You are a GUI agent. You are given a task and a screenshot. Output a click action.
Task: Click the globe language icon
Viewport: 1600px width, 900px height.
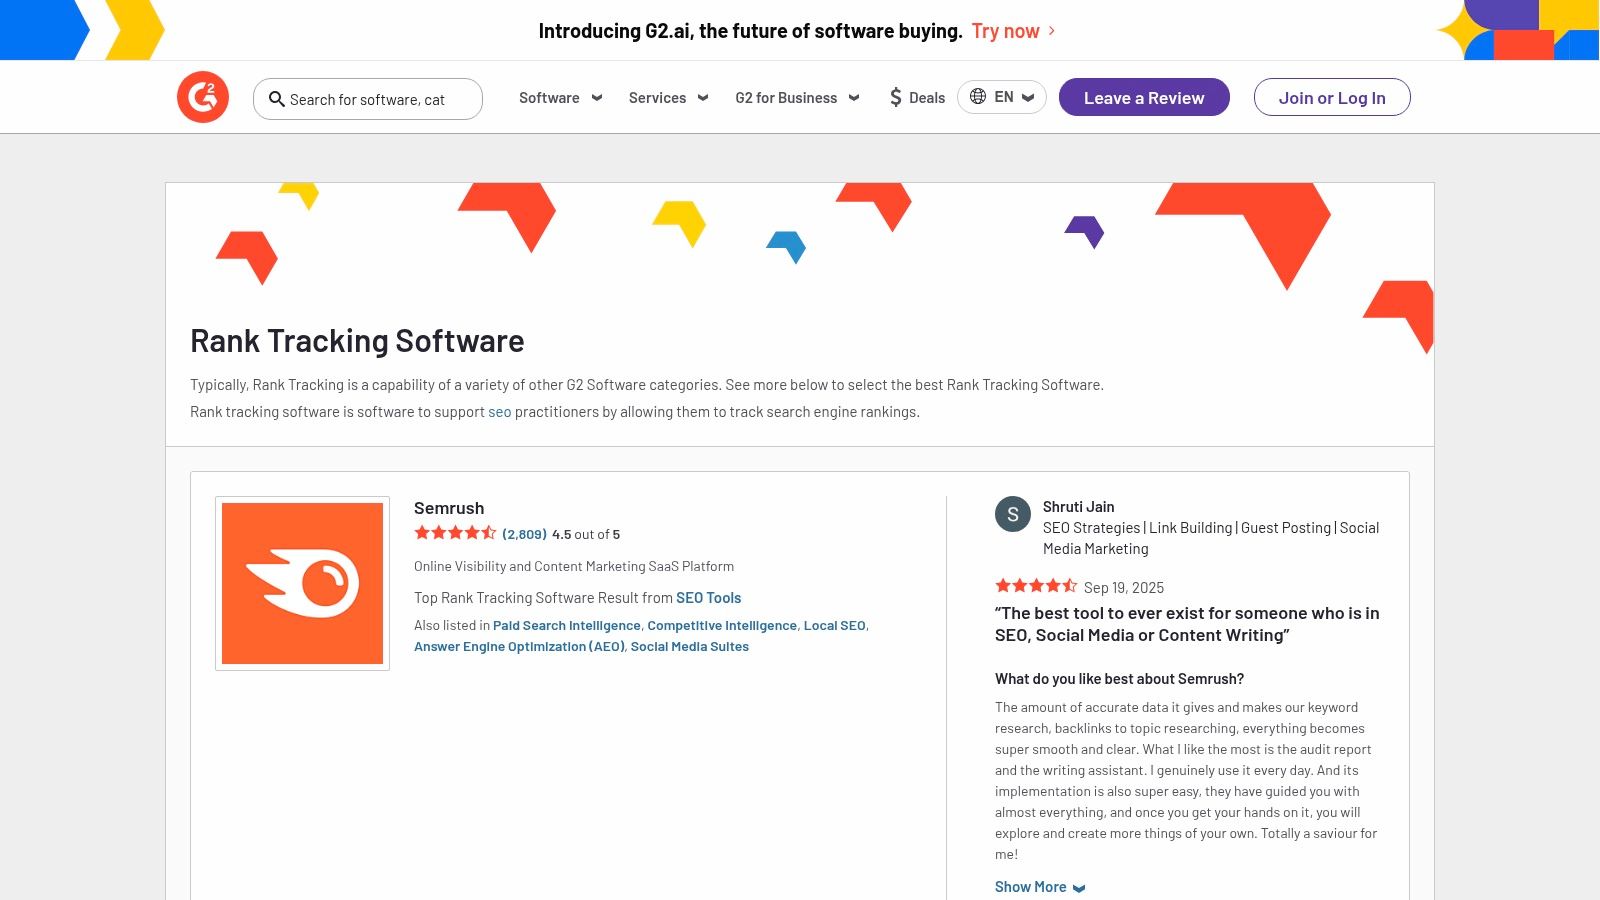pyautogui.click(x=978, y=97)
